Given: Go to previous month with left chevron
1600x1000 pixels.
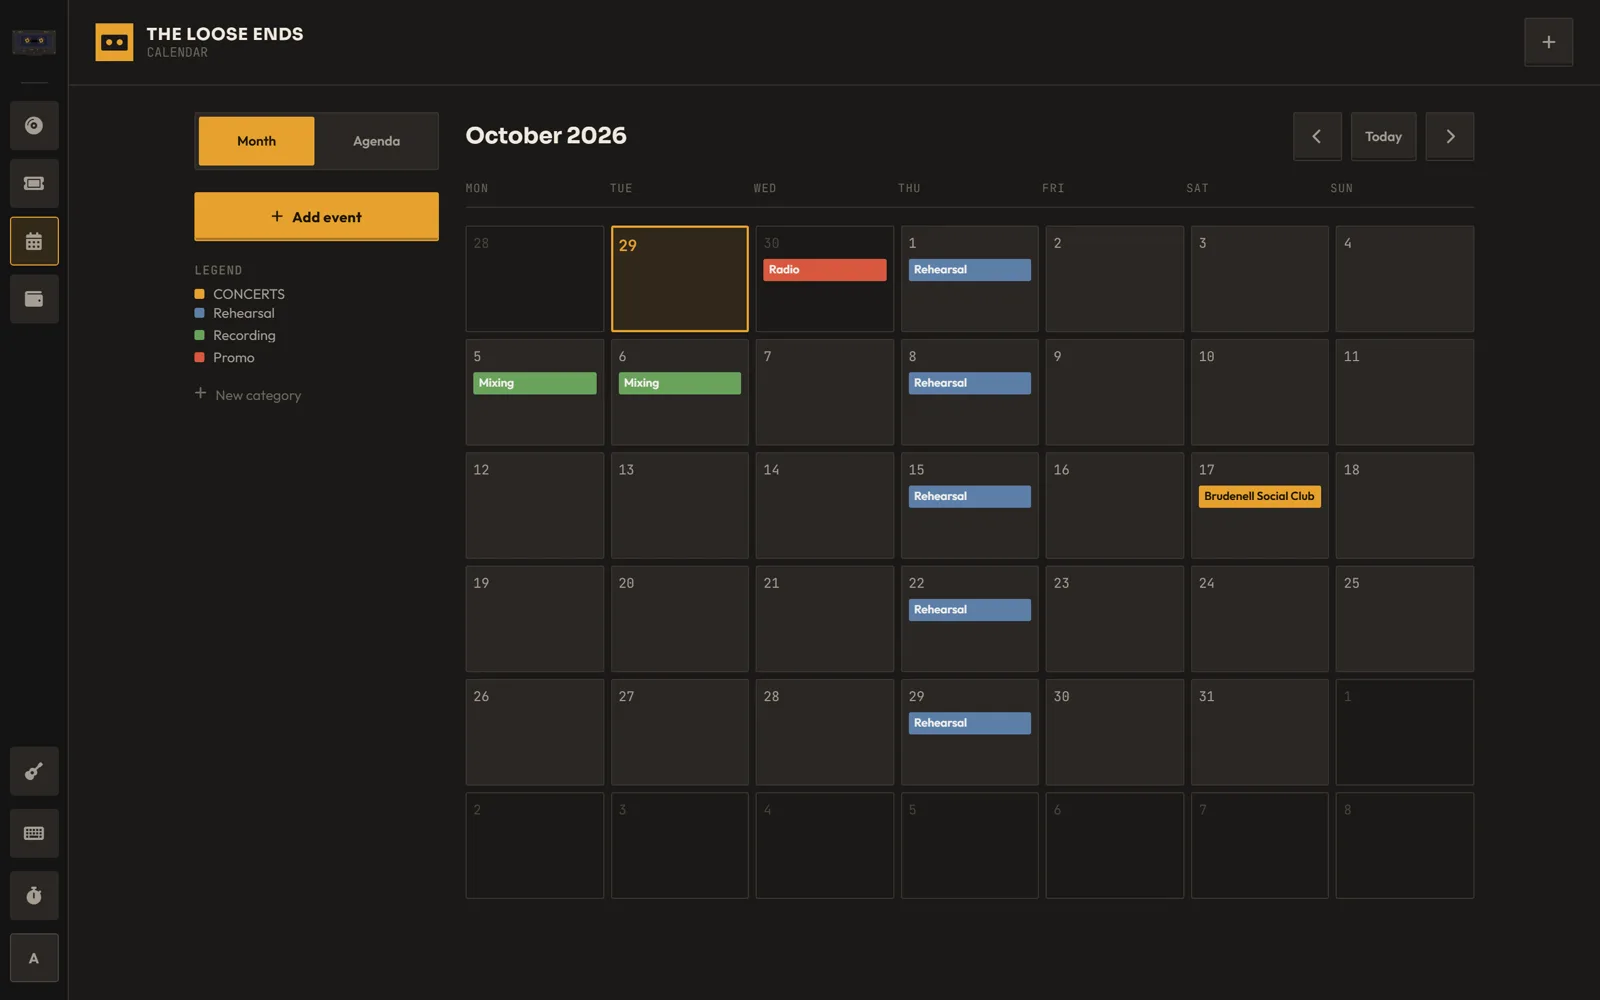Looking at the screenshot, I should point(1317,137).
